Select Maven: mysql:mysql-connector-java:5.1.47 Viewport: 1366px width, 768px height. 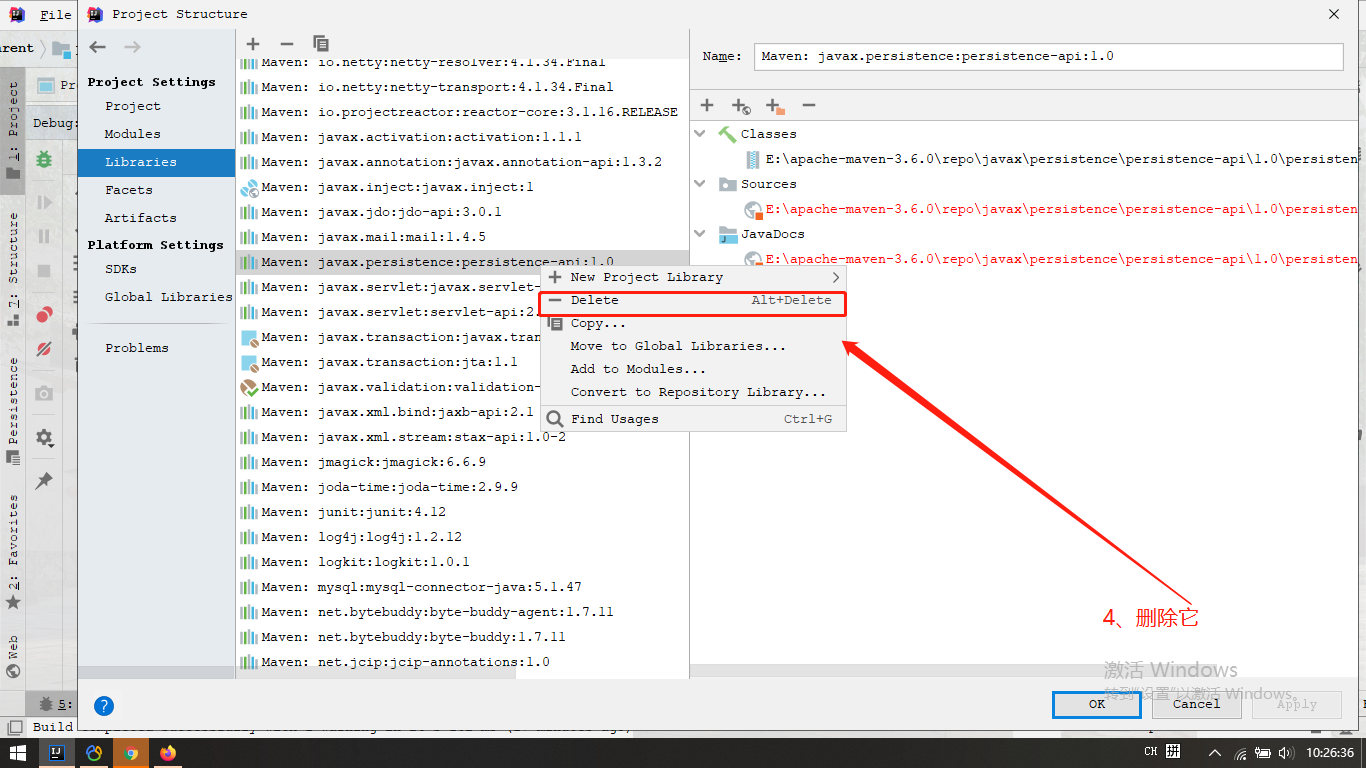click(x=463, y=587)
